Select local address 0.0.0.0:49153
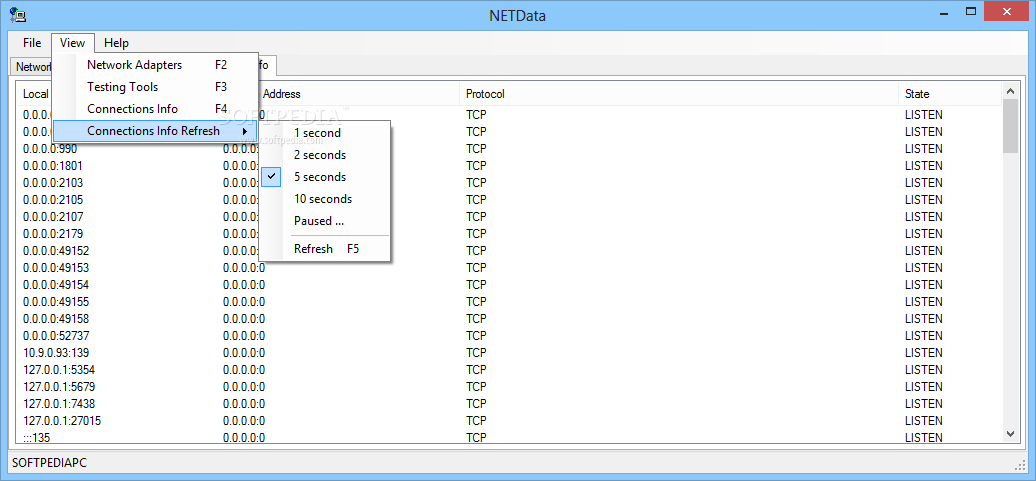Viewport: 1036px width, 481px height. coord(56,268)
